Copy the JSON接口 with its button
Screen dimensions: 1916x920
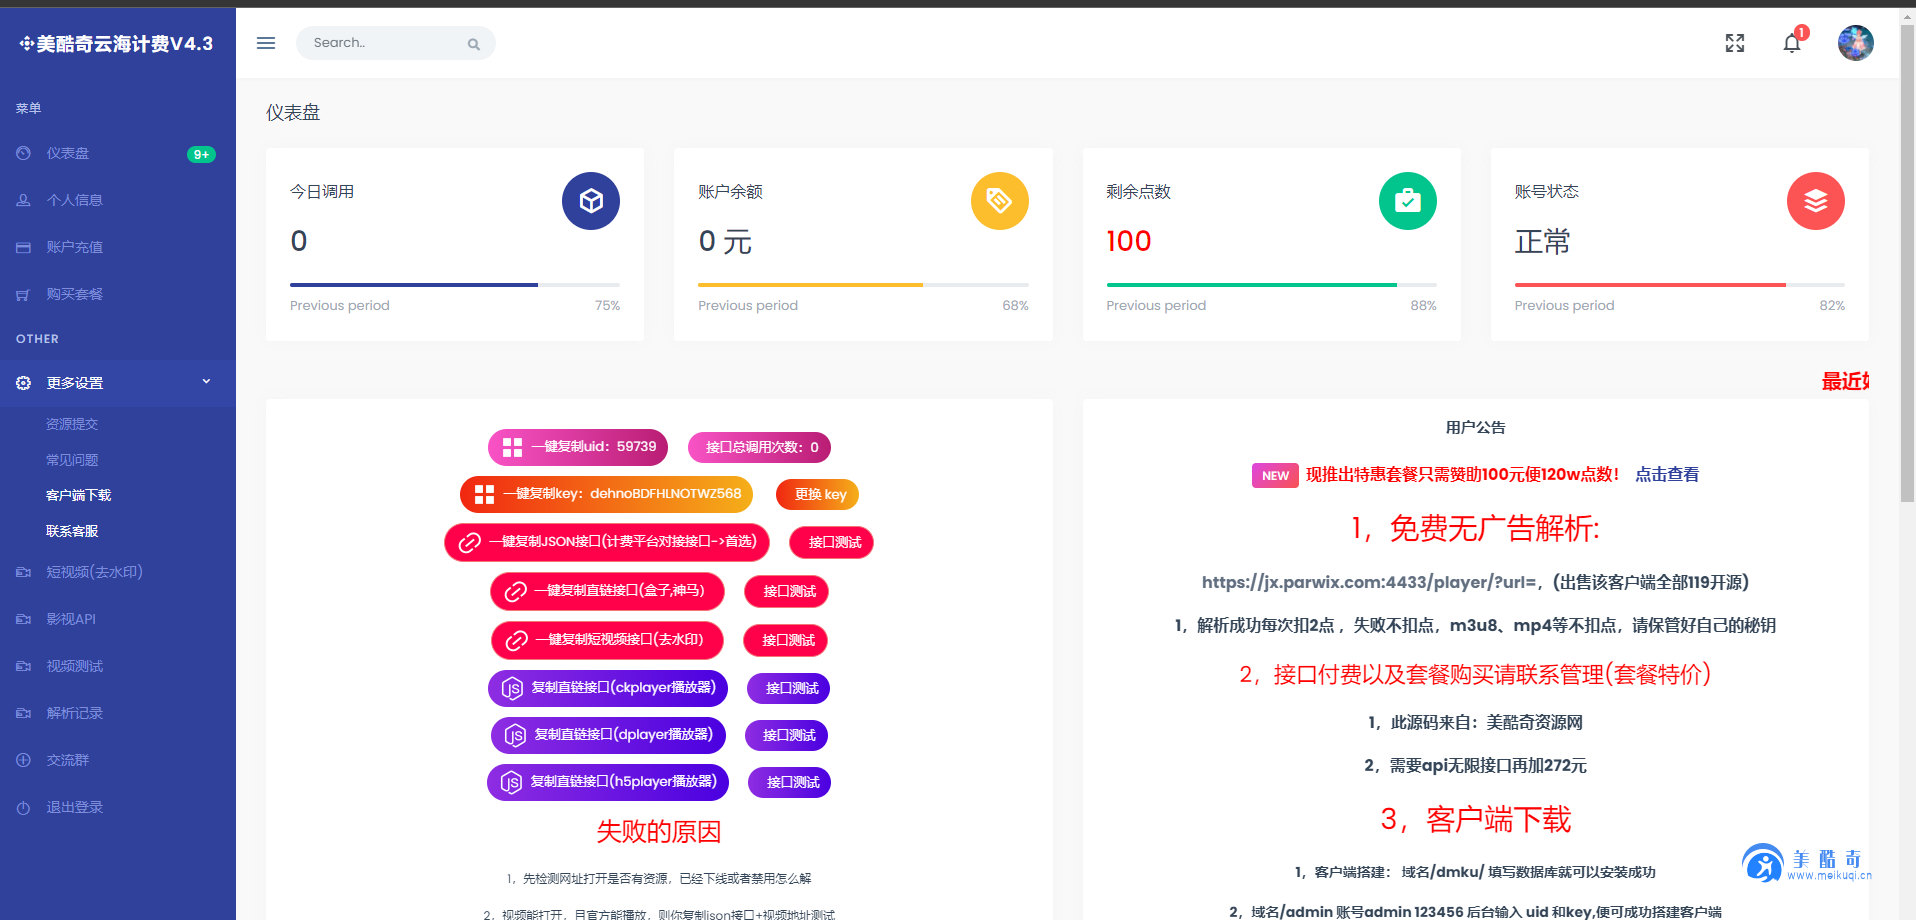pyautogui.click(x=607, y=542)
